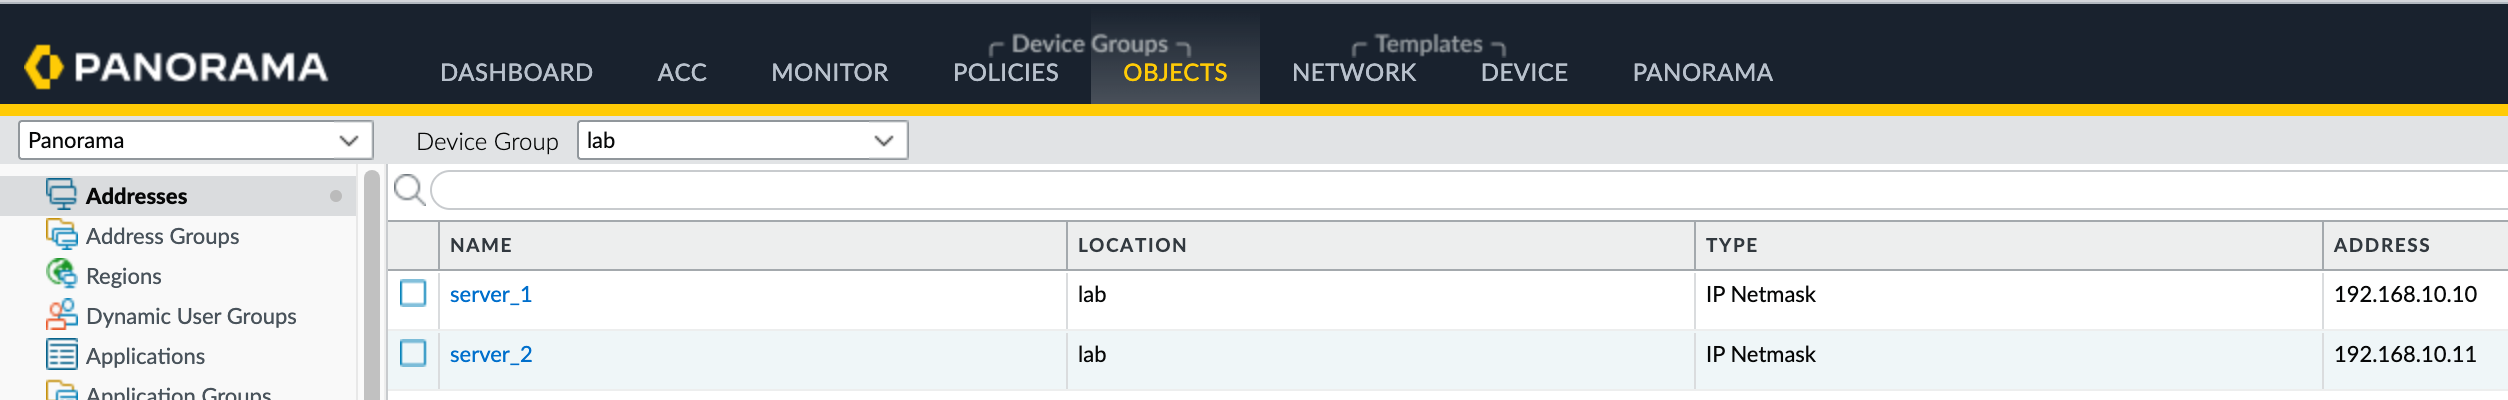This screenshot has width=2508, height=400.
Task: Expand the Device Group lab dropdown
Action: click(x=743, y=140)
